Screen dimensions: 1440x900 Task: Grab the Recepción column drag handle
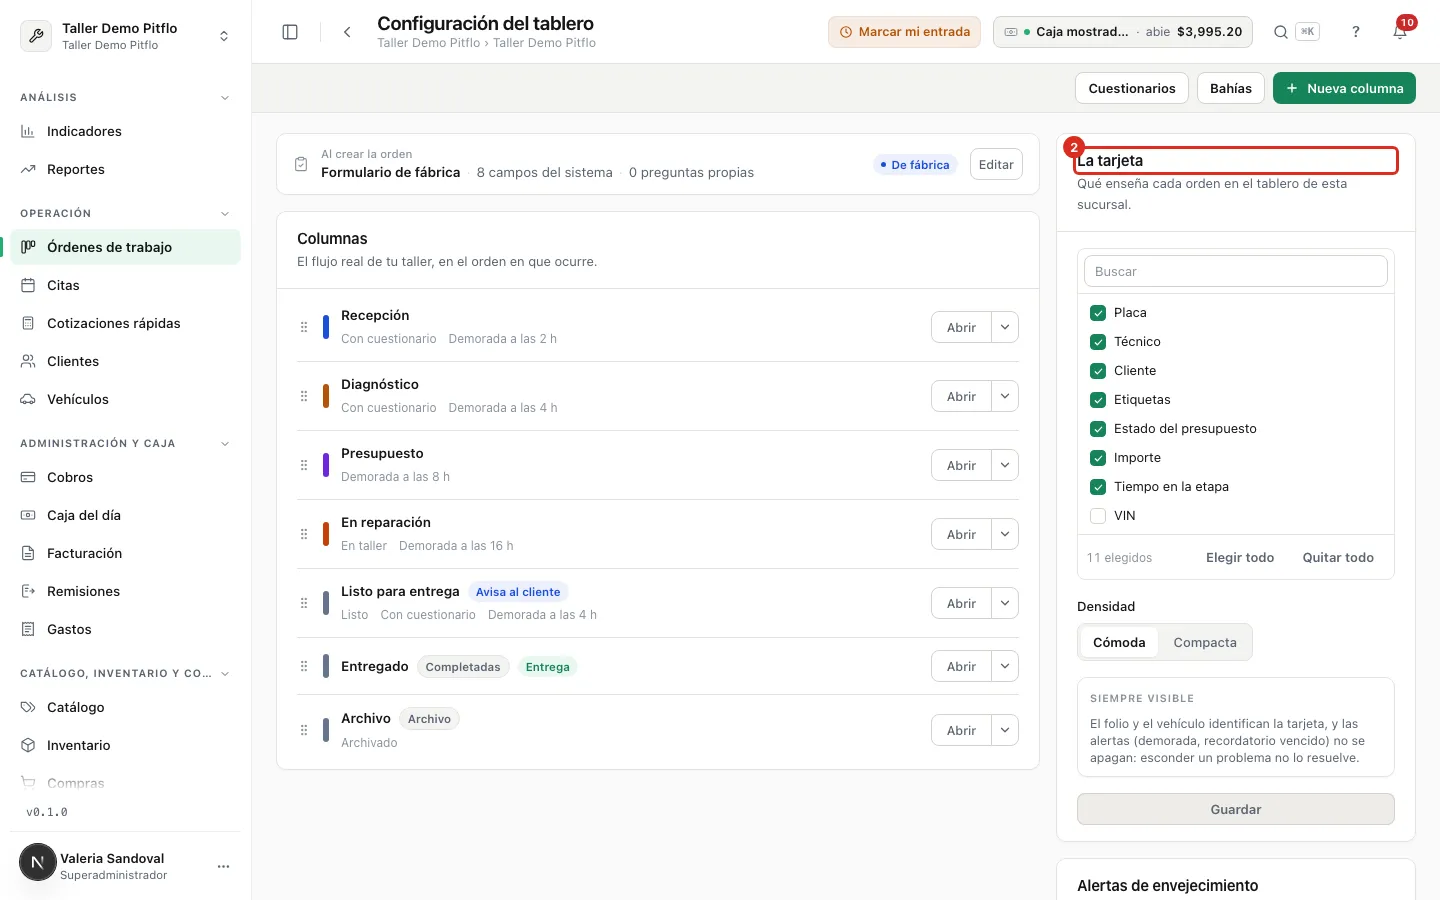coord(304,327)
